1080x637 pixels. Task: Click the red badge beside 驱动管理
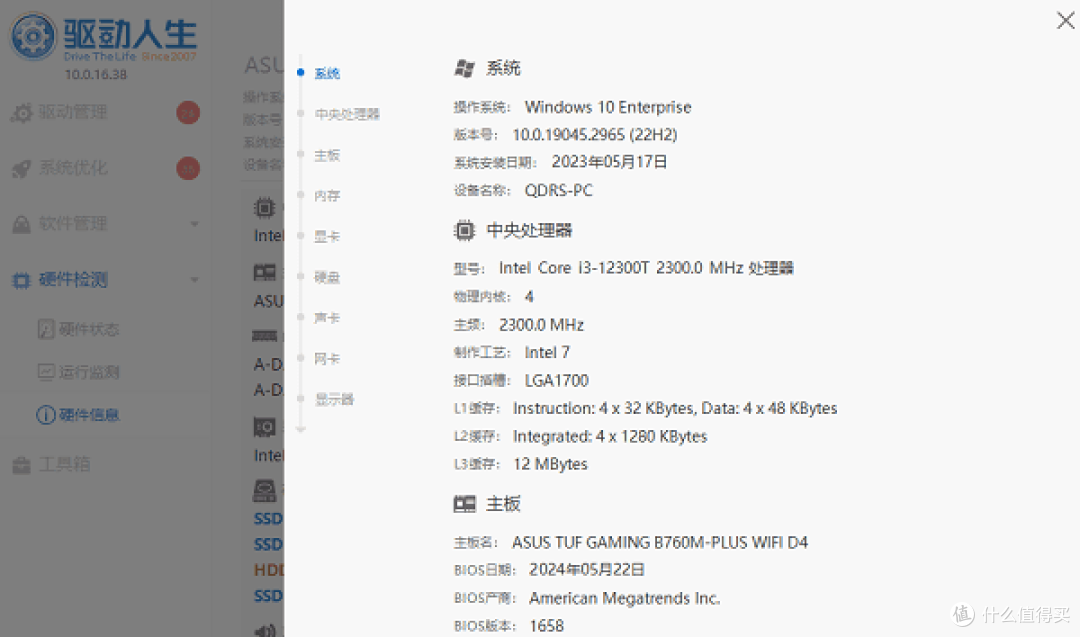tap(188, 112)
